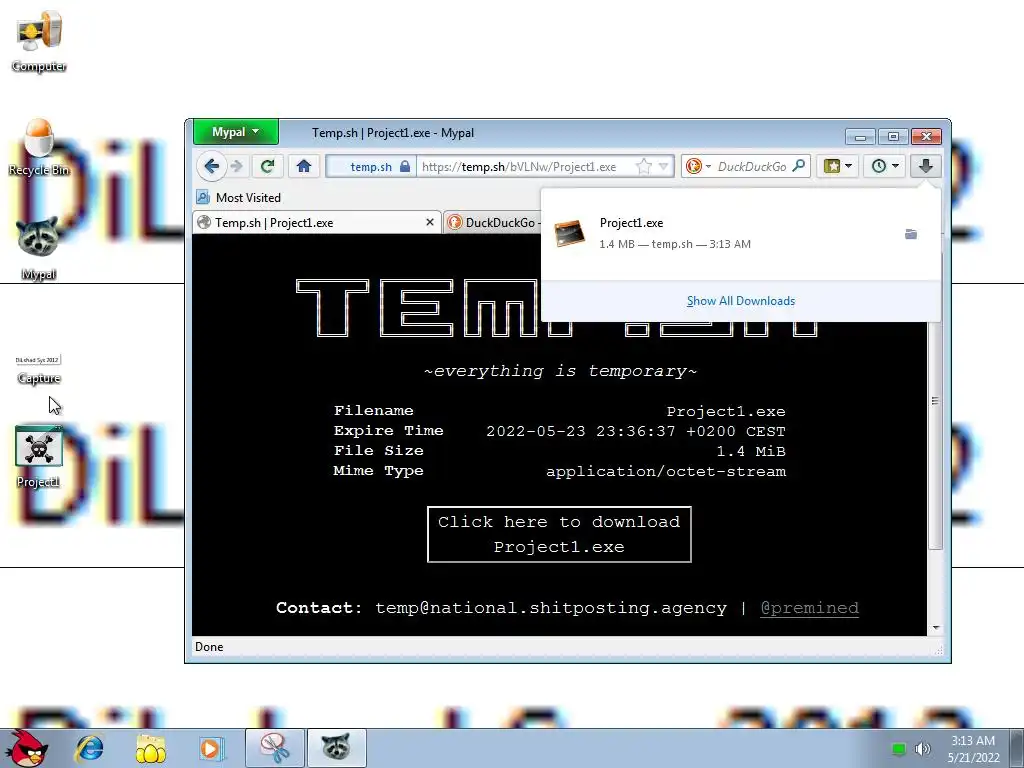
Task: Click the contact email temp@national text
Action: tap(551, 608)
